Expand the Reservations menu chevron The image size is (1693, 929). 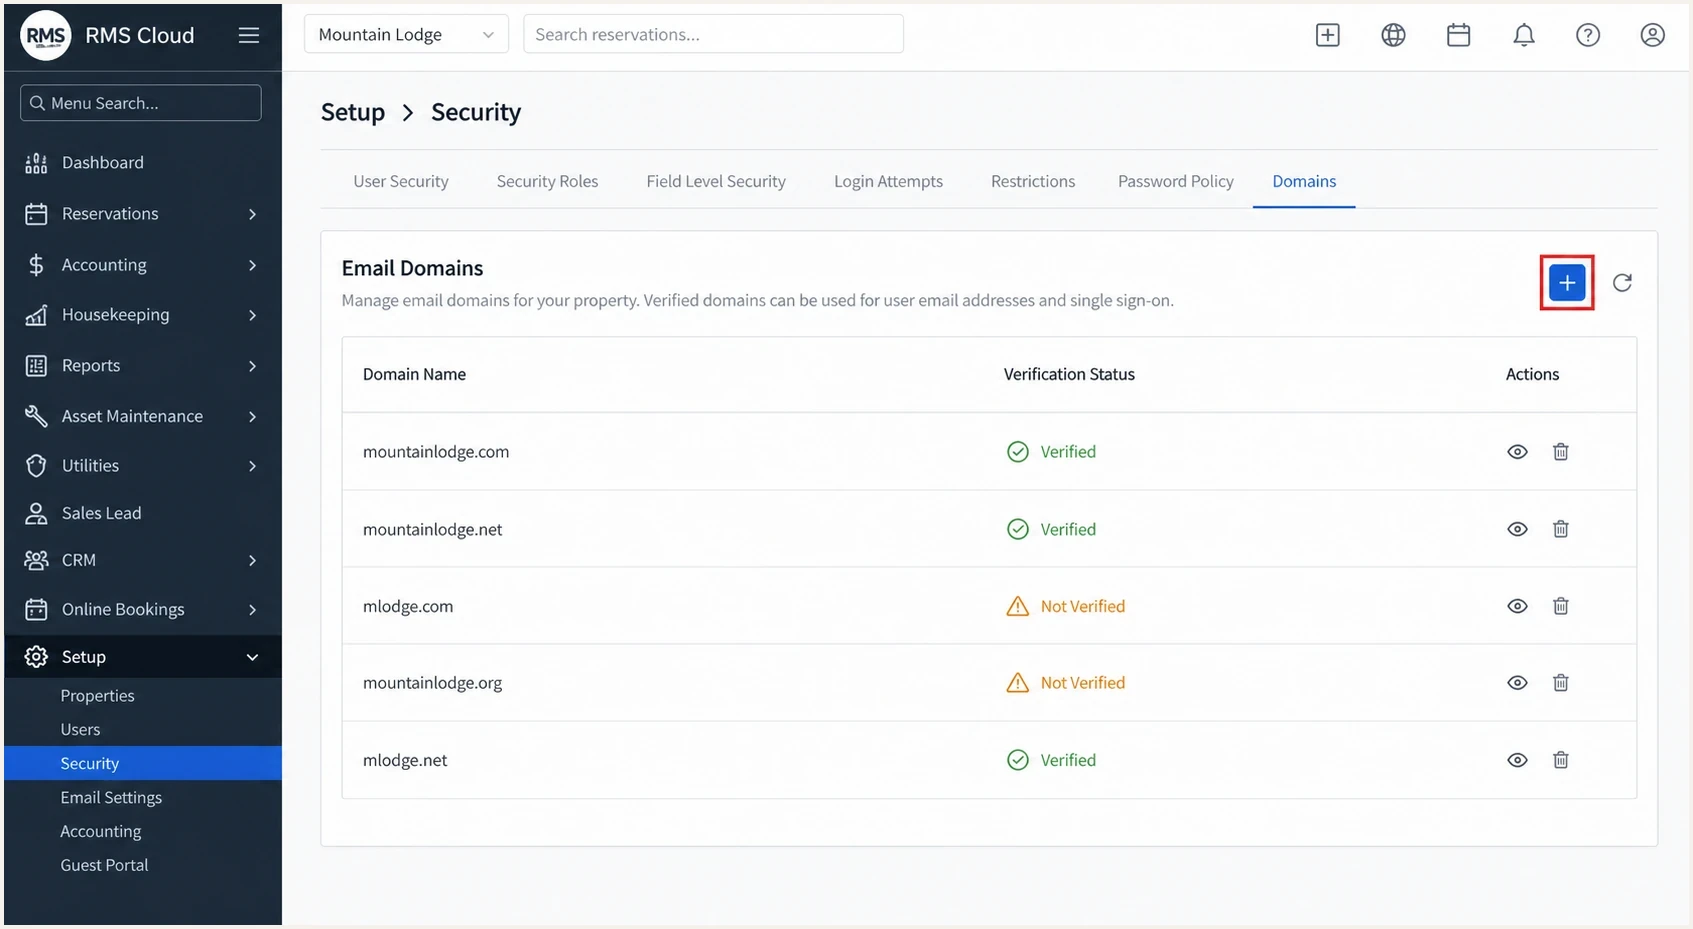(x=252, y=214)
